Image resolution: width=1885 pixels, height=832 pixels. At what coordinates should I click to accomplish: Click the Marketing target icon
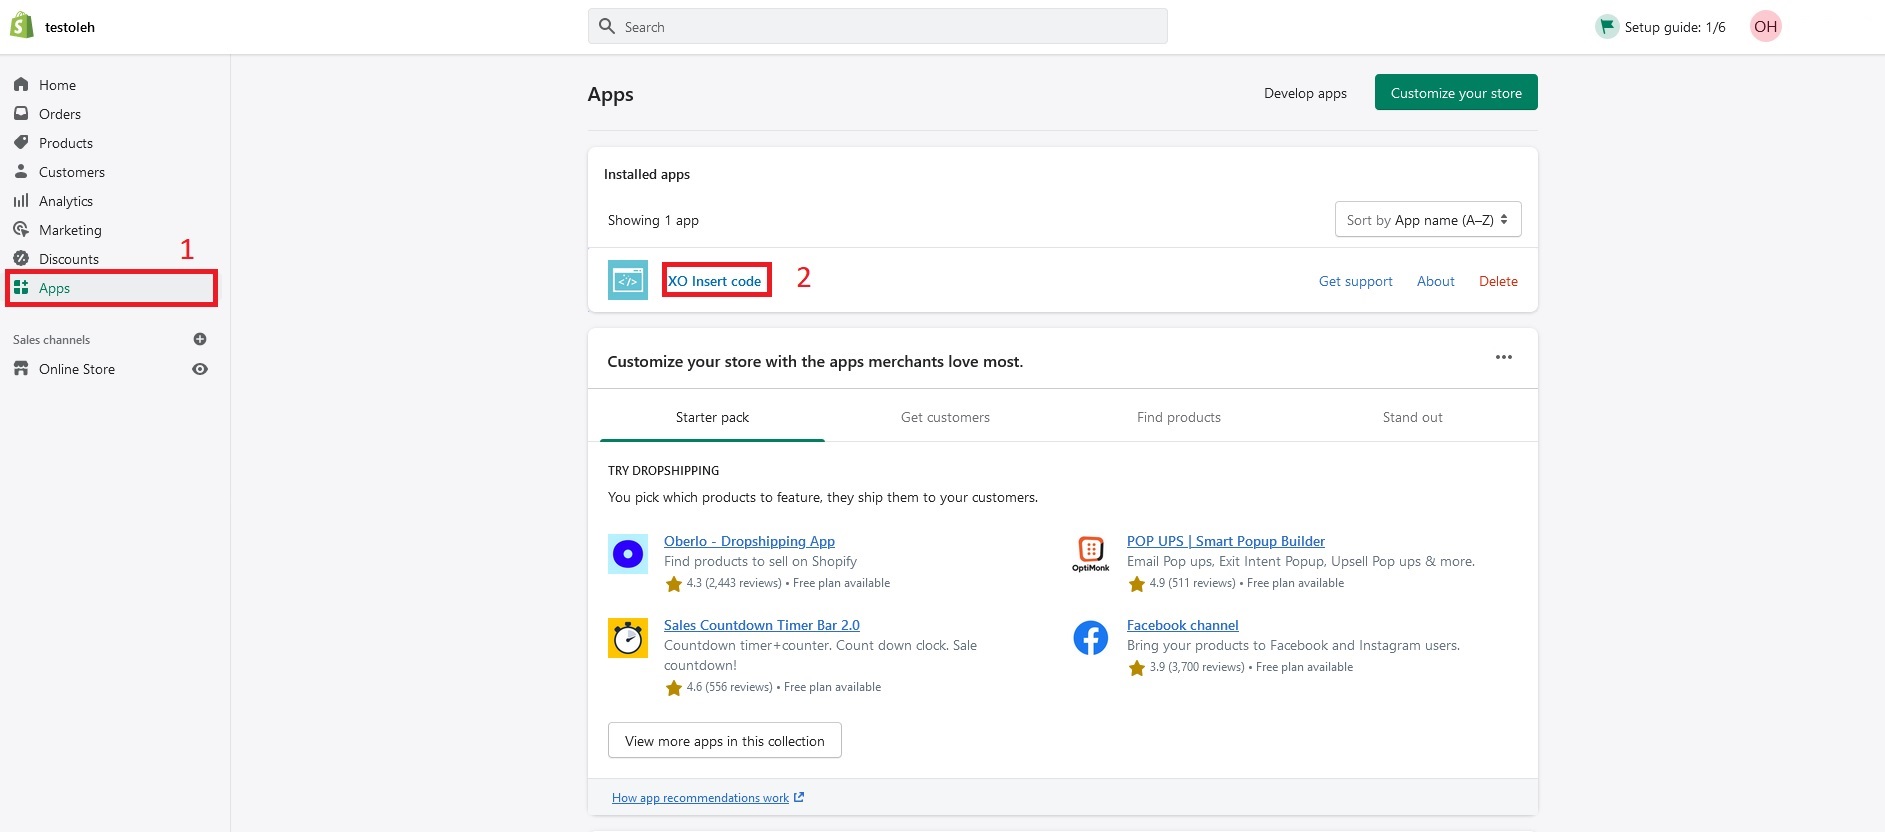pyautogui.click(x=21, y=230)
